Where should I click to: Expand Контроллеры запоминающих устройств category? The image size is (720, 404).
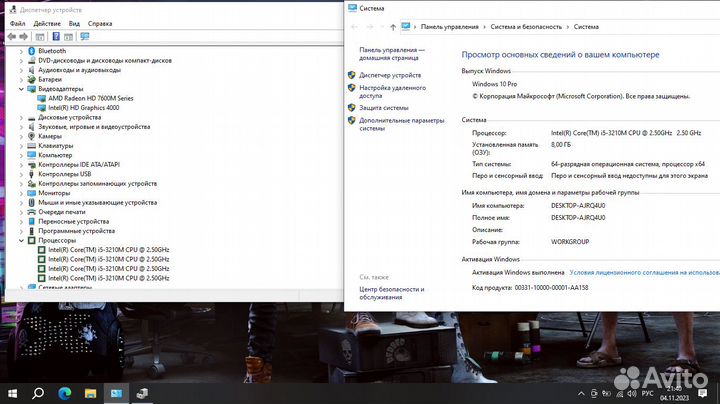click(x=21, y=184)
